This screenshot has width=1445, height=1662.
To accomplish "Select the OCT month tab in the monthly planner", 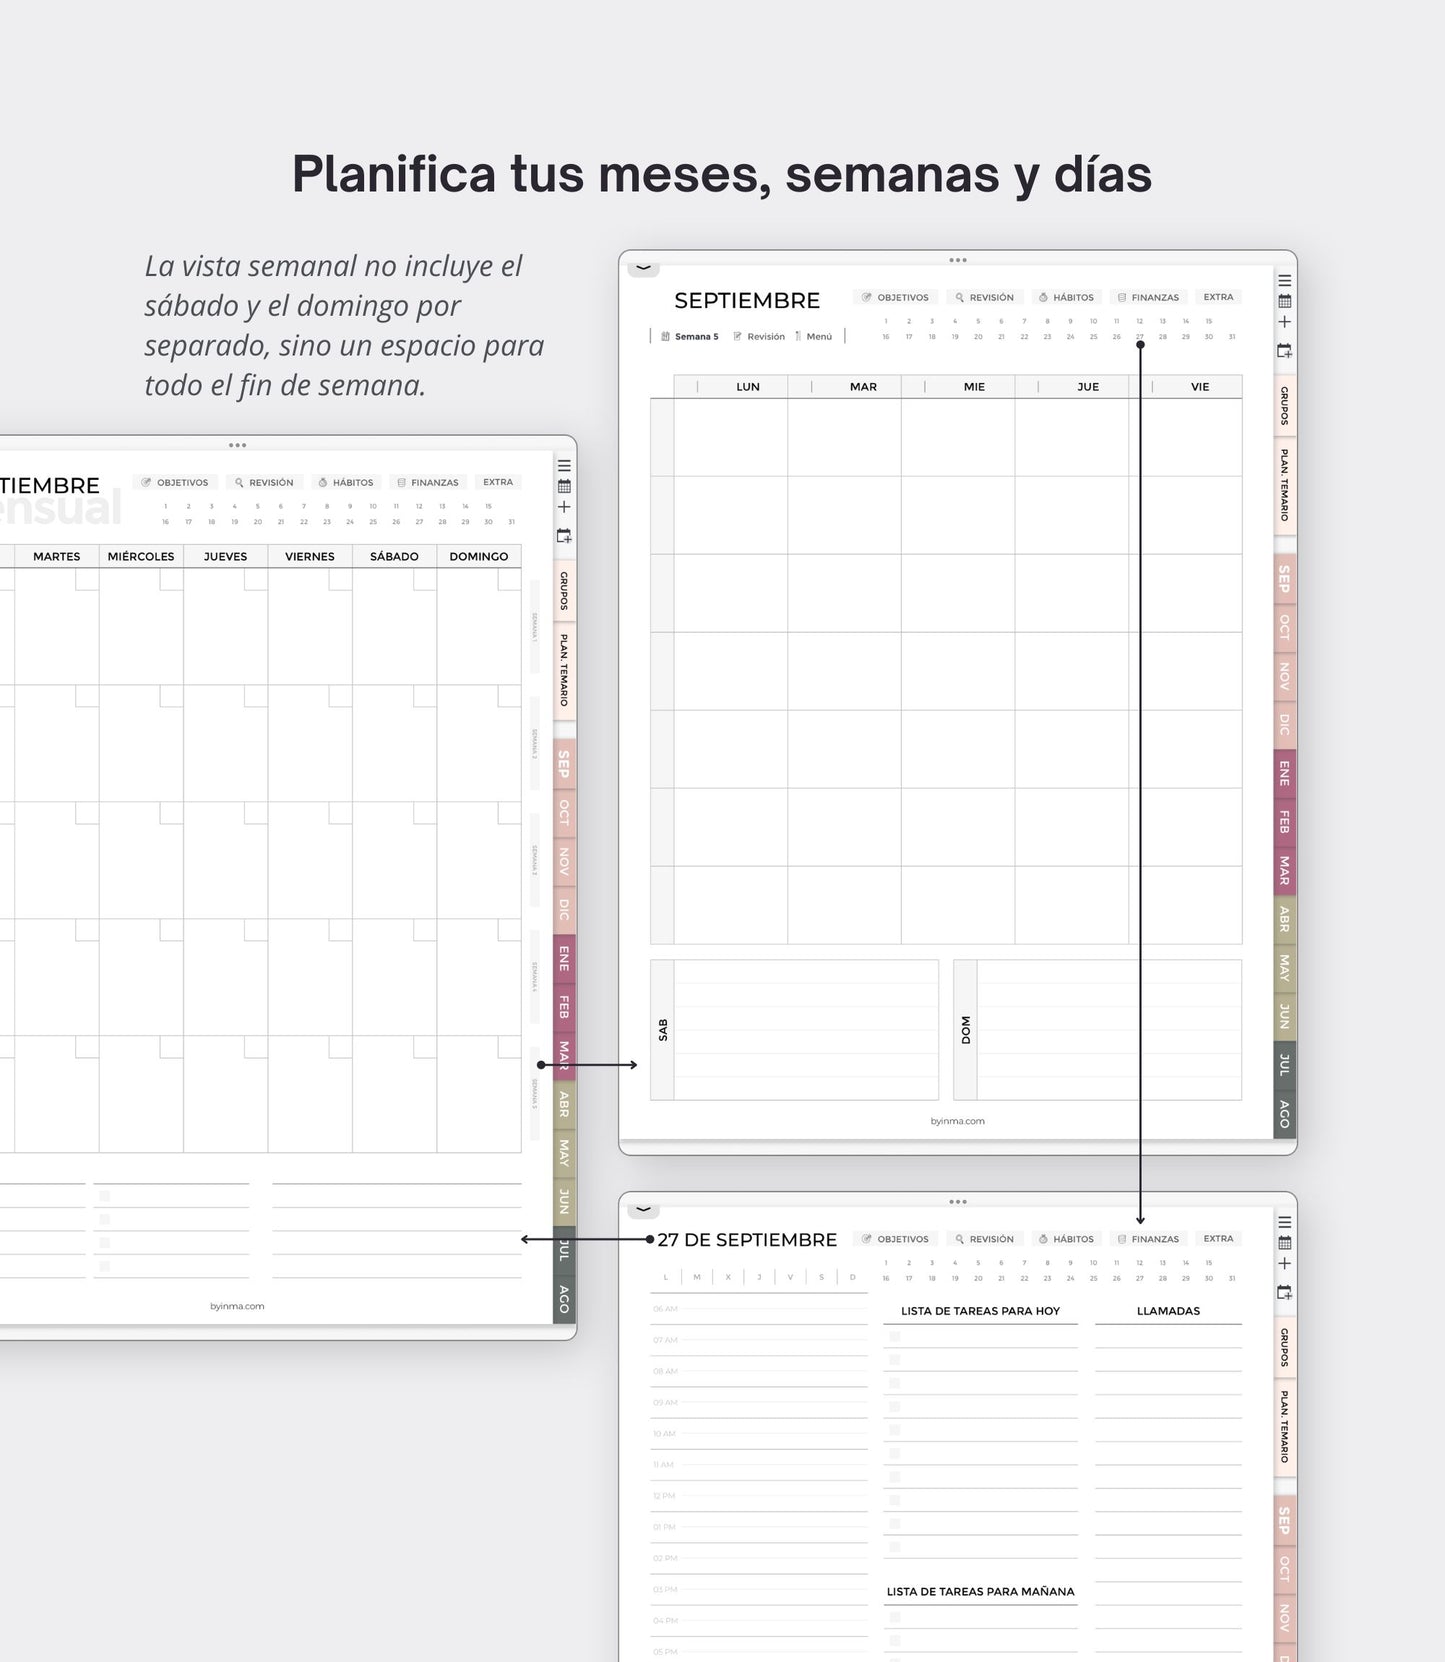I will (x=564, y=812).
